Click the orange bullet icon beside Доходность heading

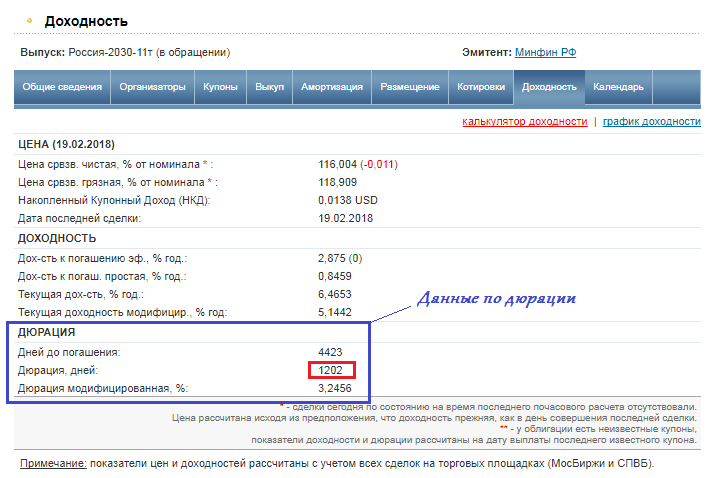click(x=30, y=21)
